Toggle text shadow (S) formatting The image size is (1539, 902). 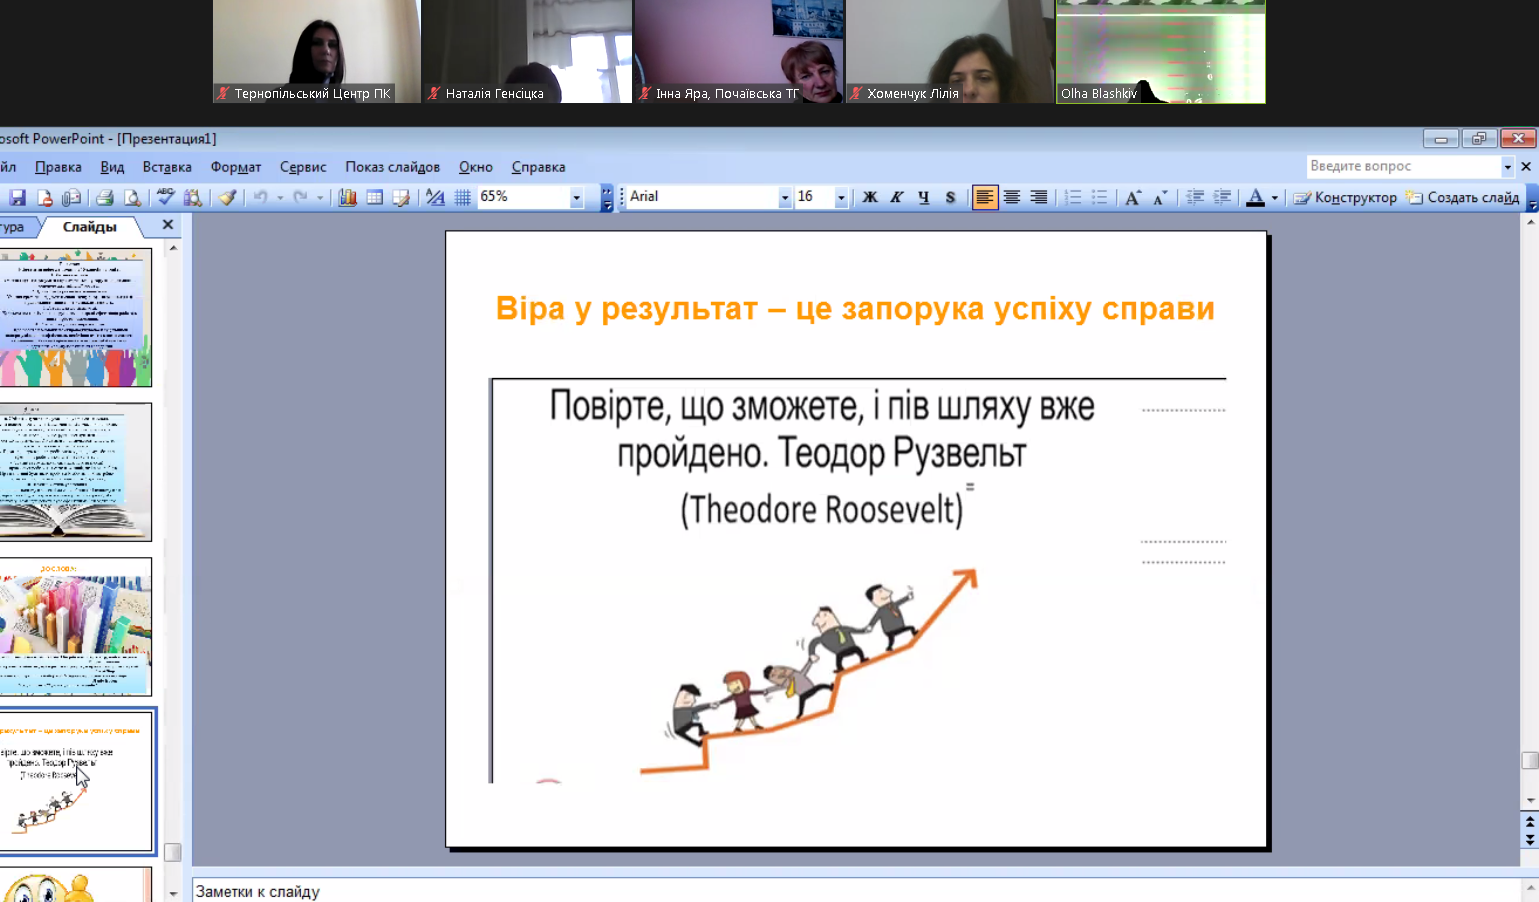pos(951,197)
